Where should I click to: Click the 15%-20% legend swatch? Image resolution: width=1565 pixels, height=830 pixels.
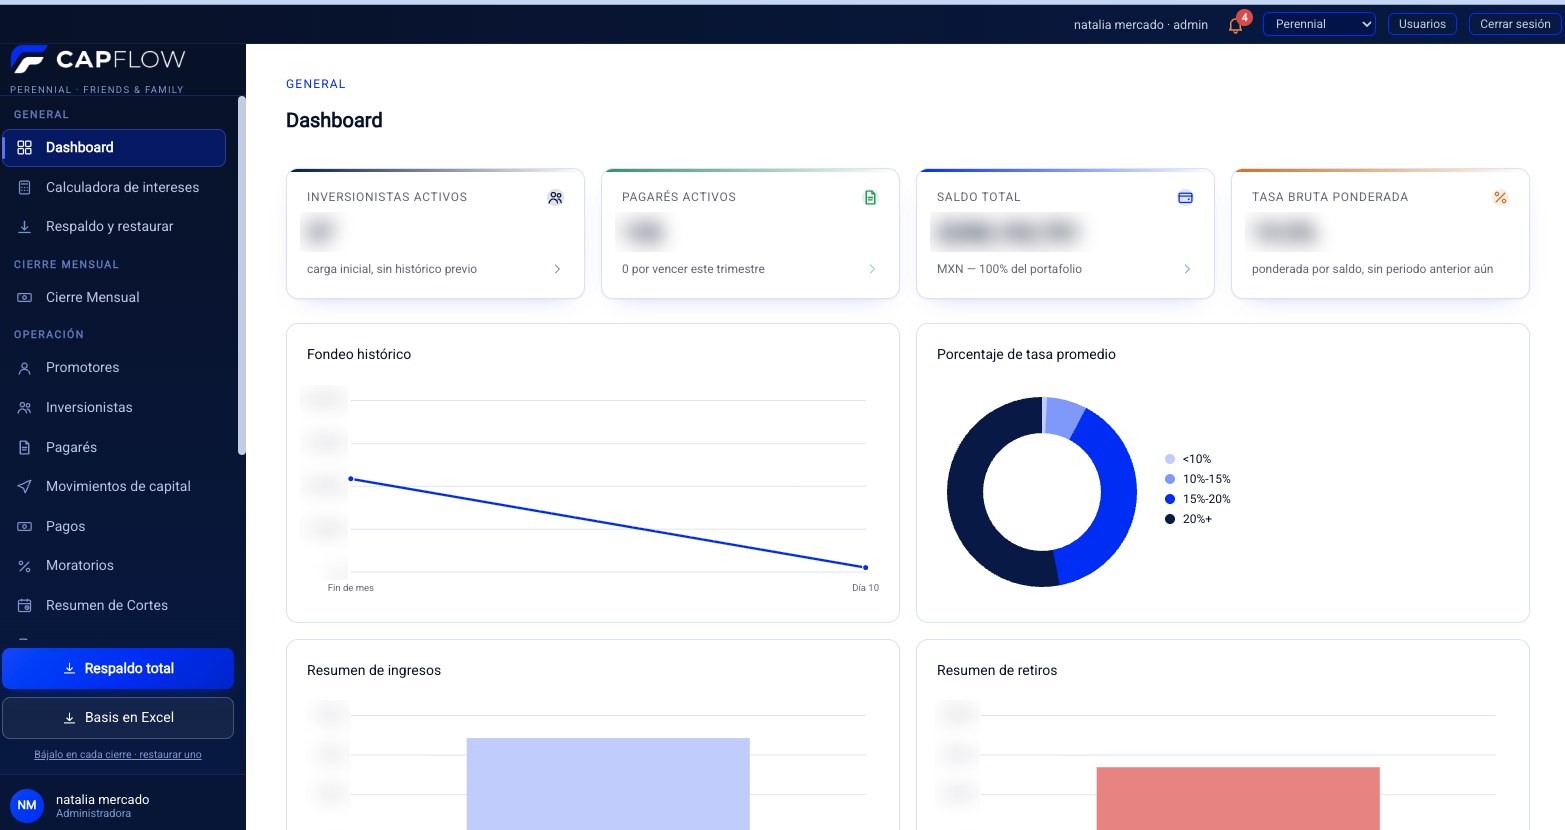click(x=1170, y=499)
